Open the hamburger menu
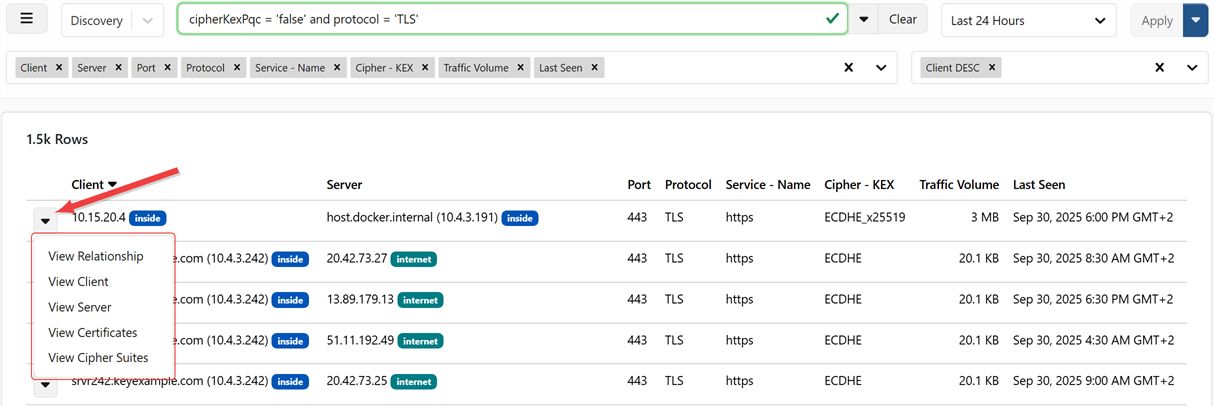This screenshot has height=406, width=1214. 27,20
